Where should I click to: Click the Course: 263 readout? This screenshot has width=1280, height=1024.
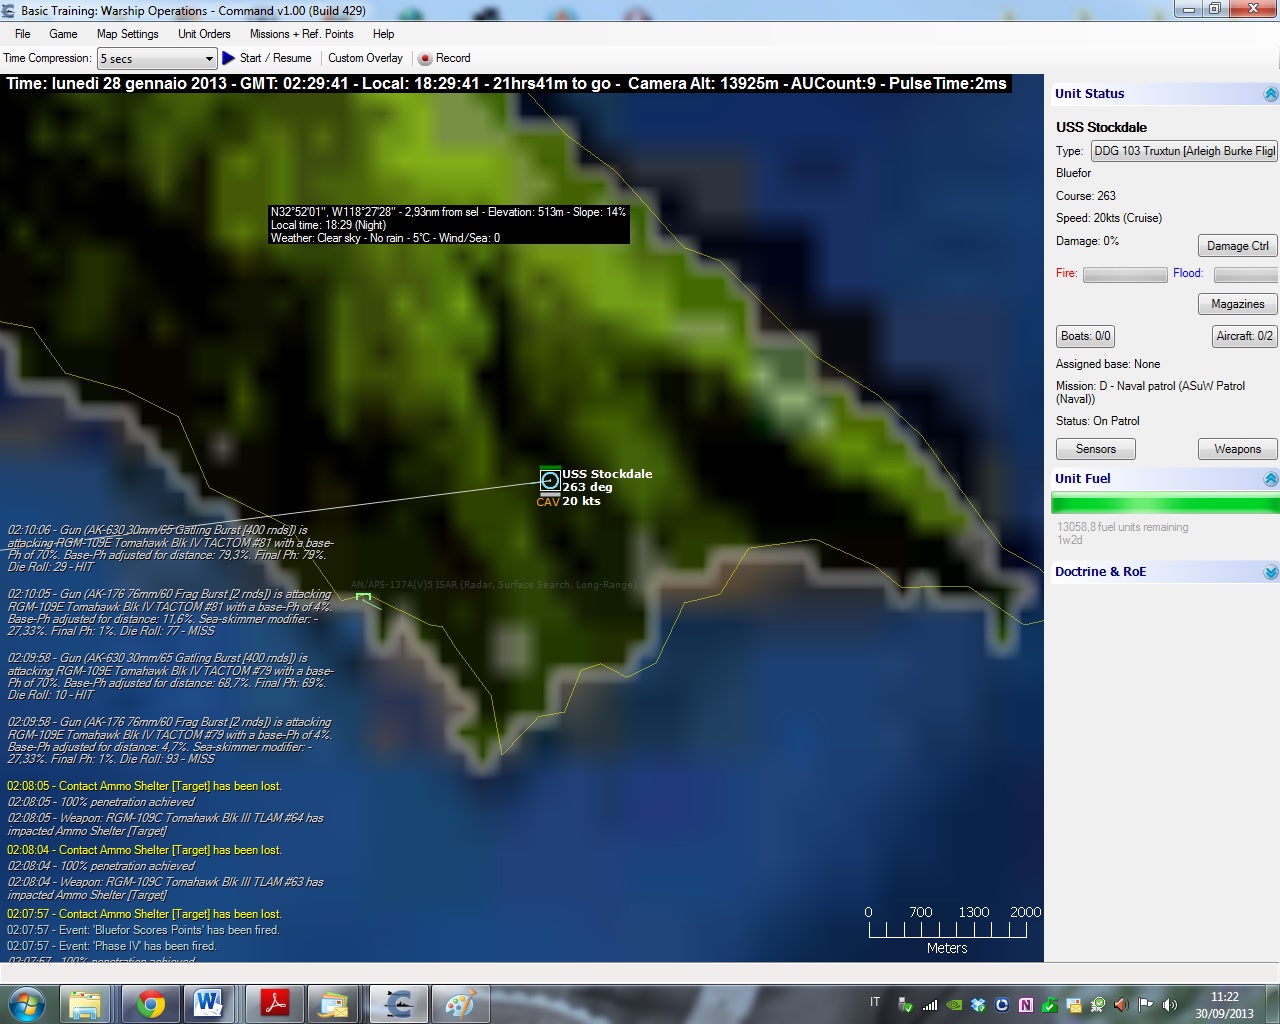pyautogui.click(x=1086, y=196)
